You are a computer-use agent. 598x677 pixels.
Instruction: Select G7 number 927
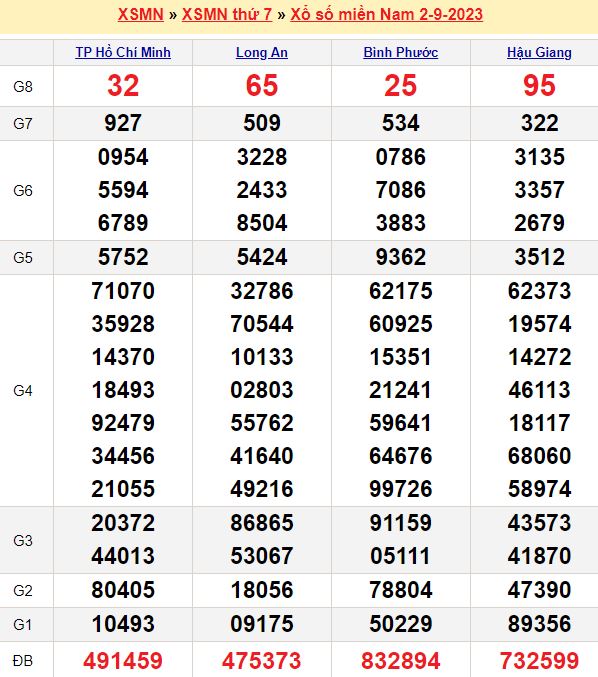tap(123, 123)
